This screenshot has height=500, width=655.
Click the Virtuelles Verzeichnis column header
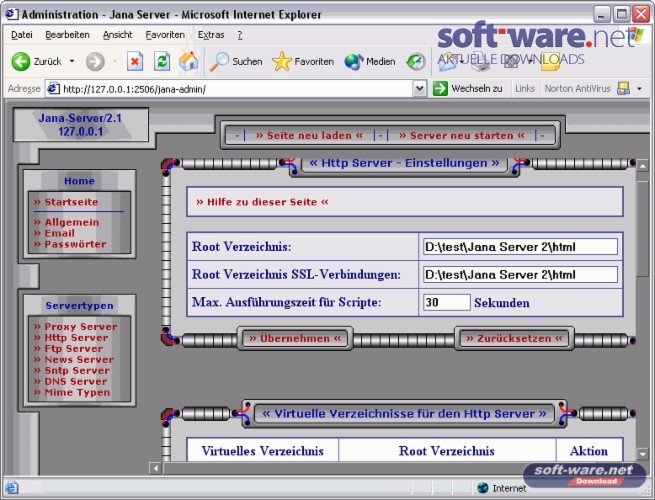pos(262,451)
